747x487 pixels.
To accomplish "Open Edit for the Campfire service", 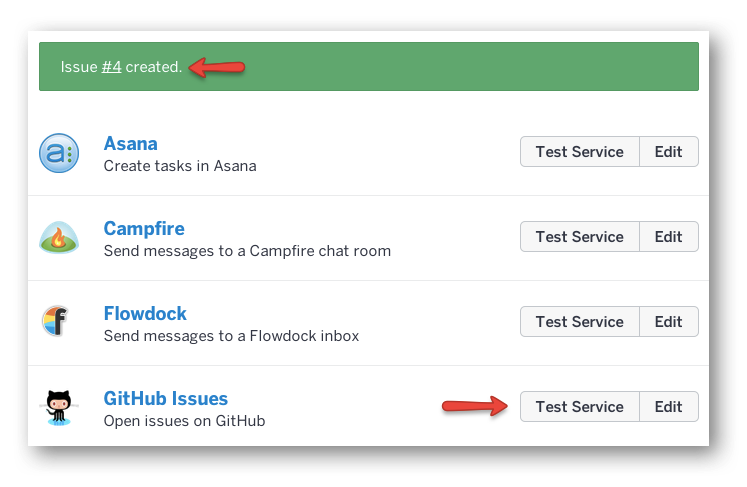I will (x=668, y=237).
